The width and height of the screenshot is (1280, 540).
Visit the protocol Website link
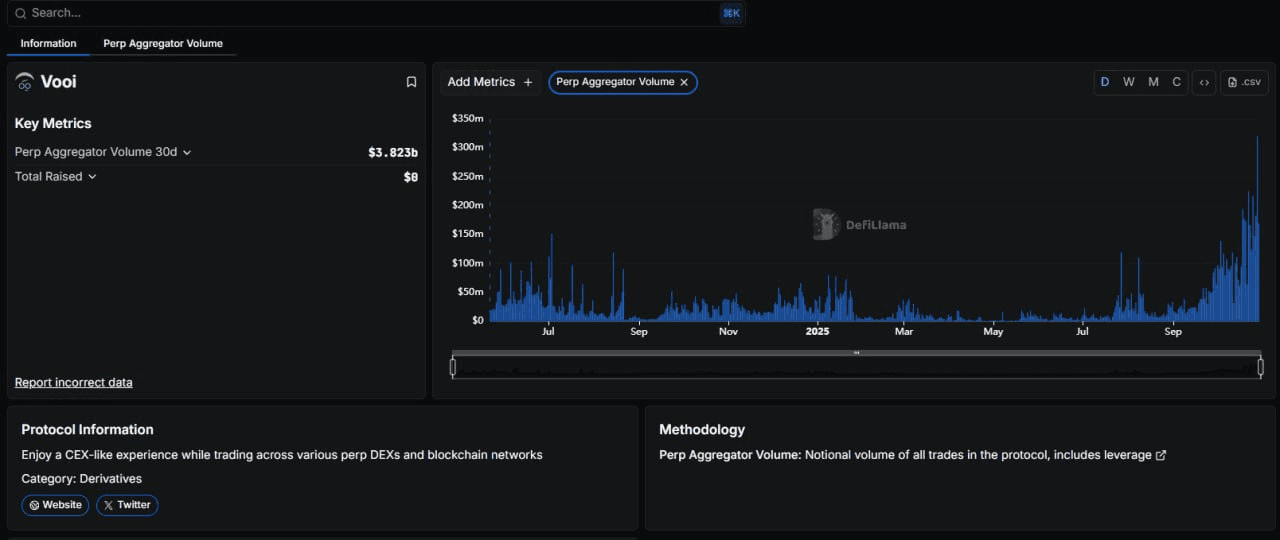pyautogui.click(x=55, y=505)
